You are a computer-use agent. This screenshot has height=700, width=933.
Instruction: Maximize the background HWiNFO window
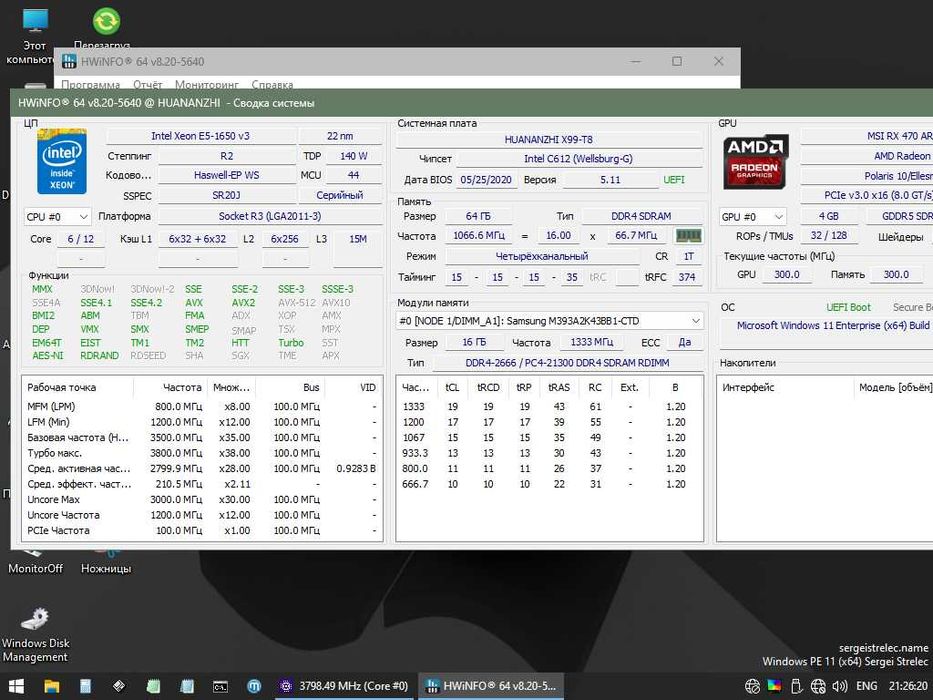coord(677,61)
